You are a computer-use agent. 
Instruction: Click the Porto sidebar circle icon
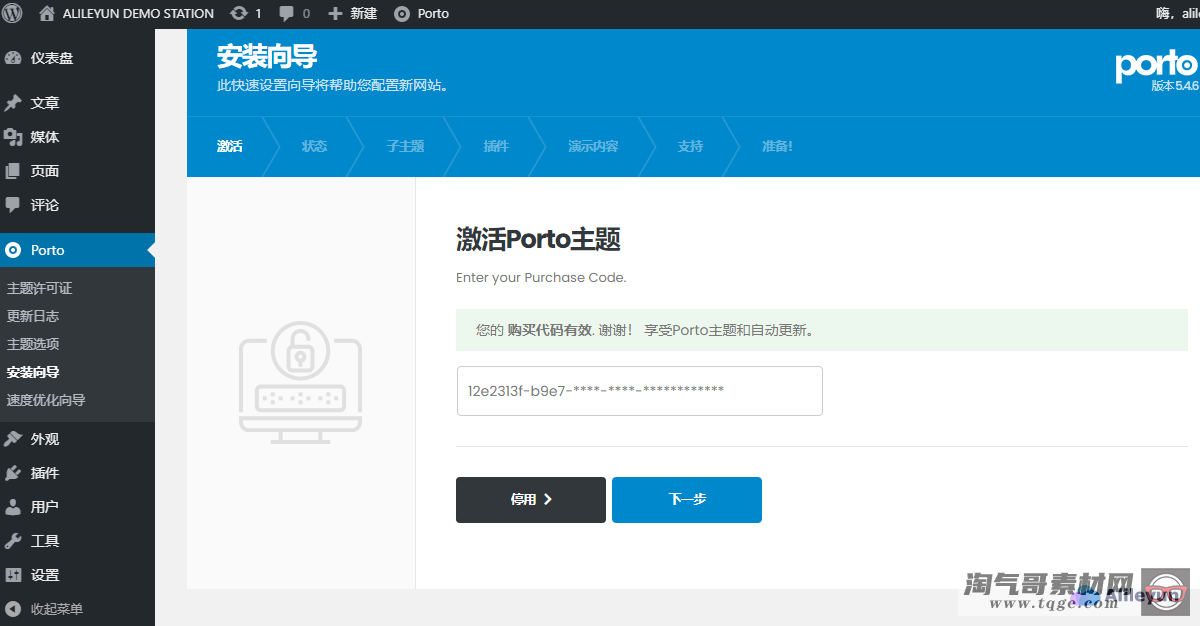coord(13,250)
